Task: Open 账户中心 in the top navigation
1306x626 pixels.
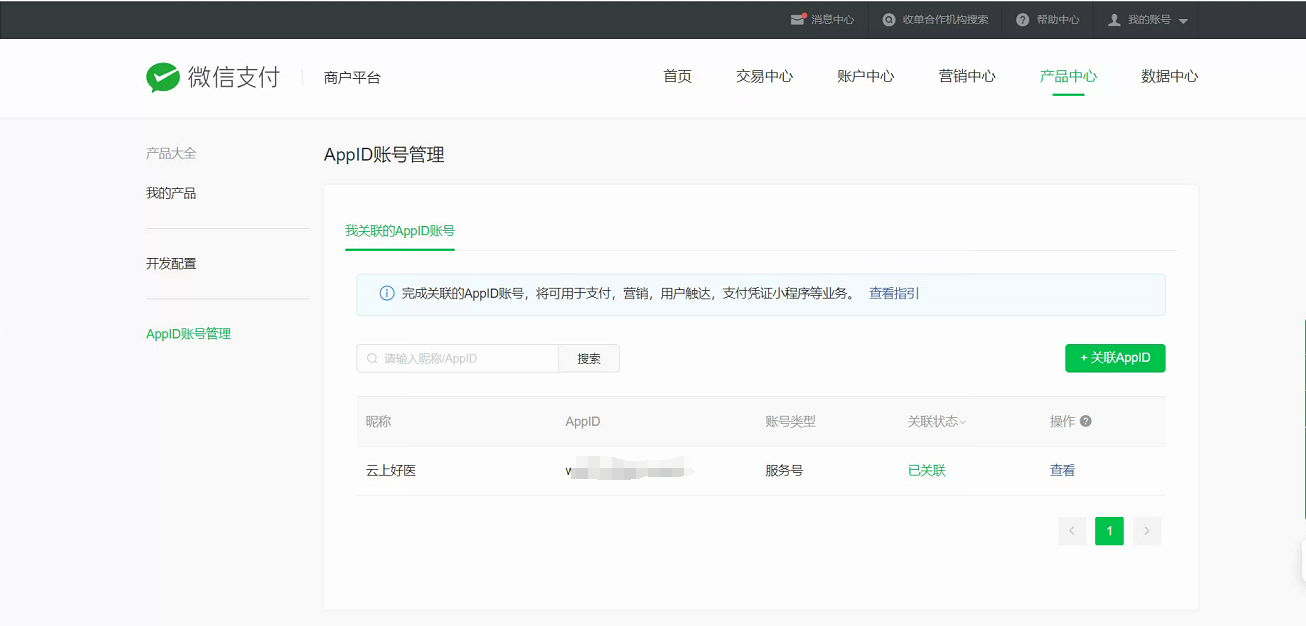Action: tap(865, 76)
